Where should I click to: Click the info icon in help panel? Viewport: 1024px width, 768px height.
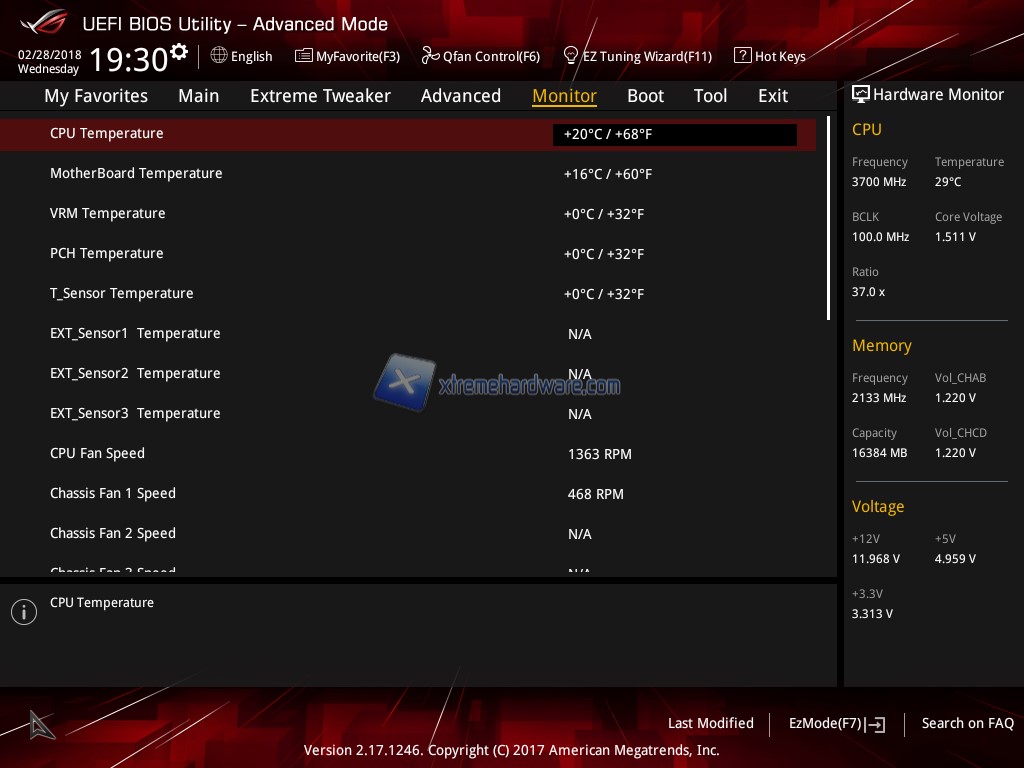coord(24,612)
